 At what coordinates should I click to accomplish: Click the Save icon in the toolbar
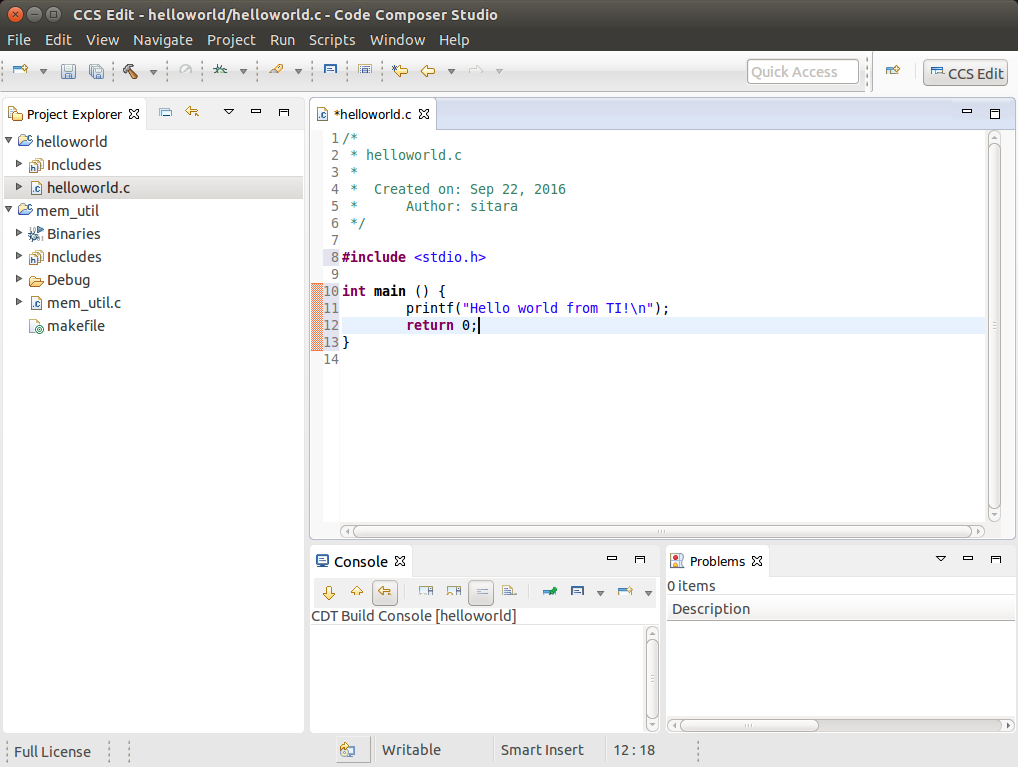pos(68,71)
